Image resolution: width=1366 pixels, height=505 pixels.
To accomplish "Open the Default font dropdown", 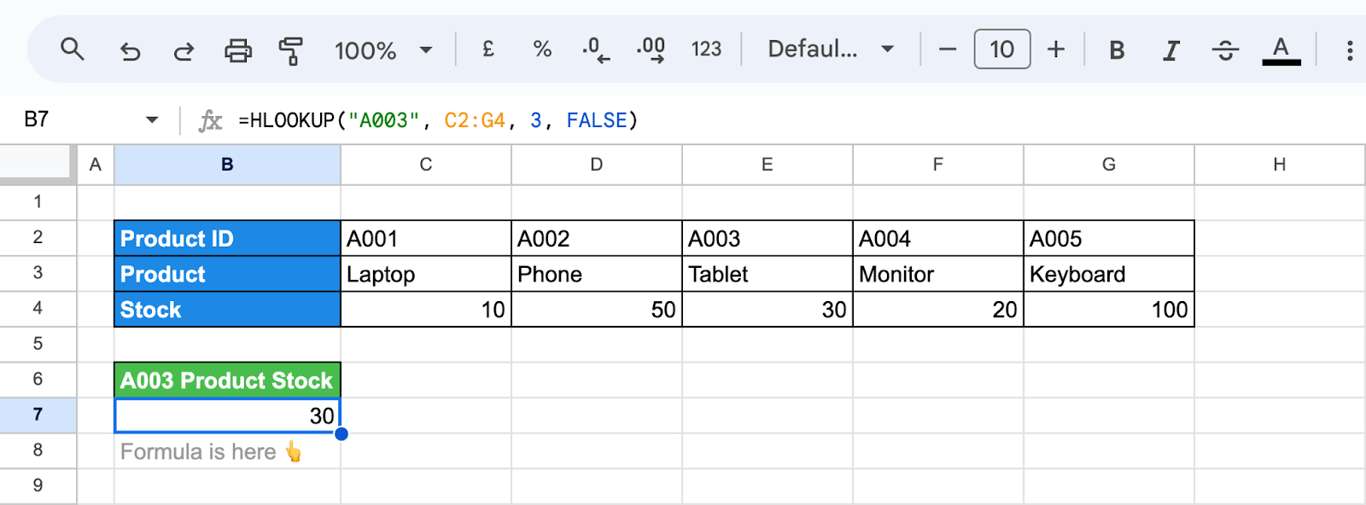I will point(830,49).
